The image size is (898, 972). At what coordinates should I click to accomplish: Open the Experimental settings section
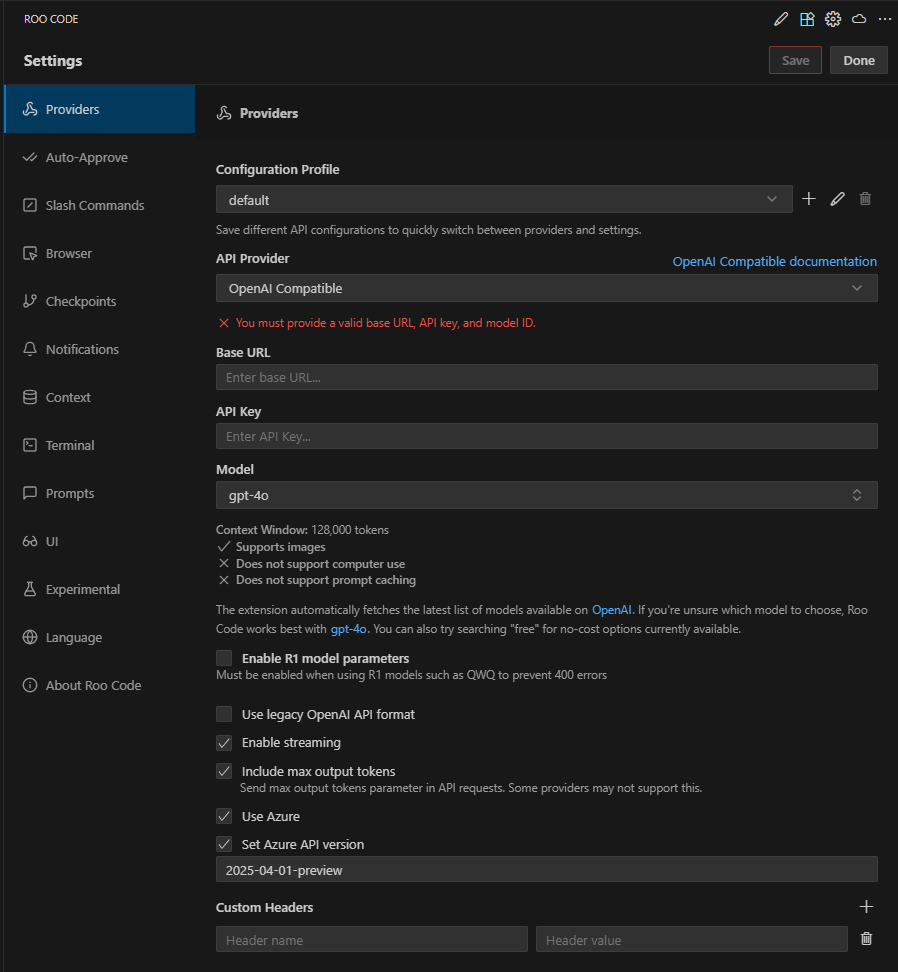click(82, 589)
